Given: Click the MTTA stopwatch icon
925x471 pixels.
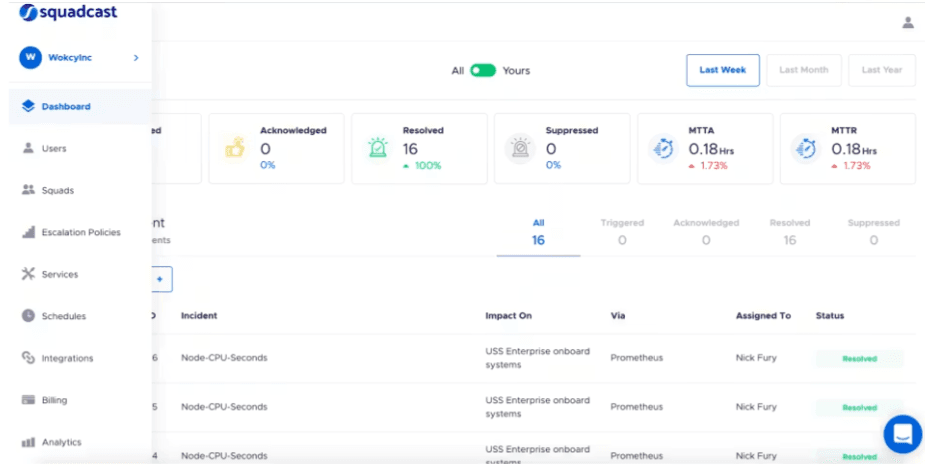Looking at the screenshot, I should [x=662, y=148].
